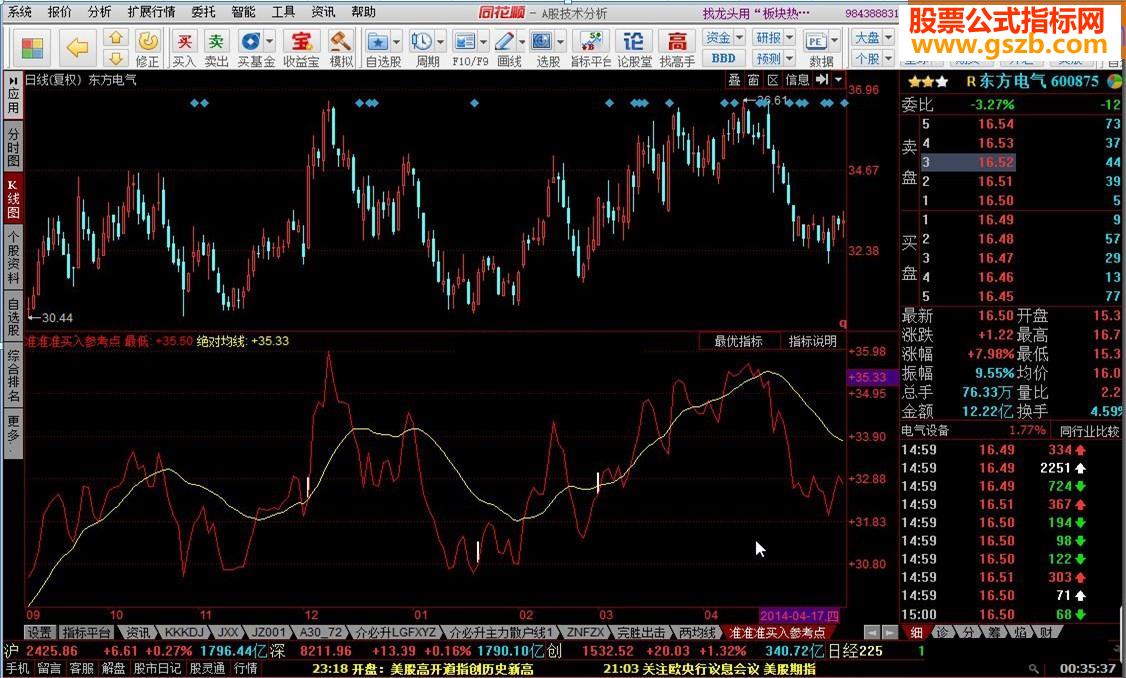
Task: Expand the 画线 dropdown arrow
Action: pos(522,41)
